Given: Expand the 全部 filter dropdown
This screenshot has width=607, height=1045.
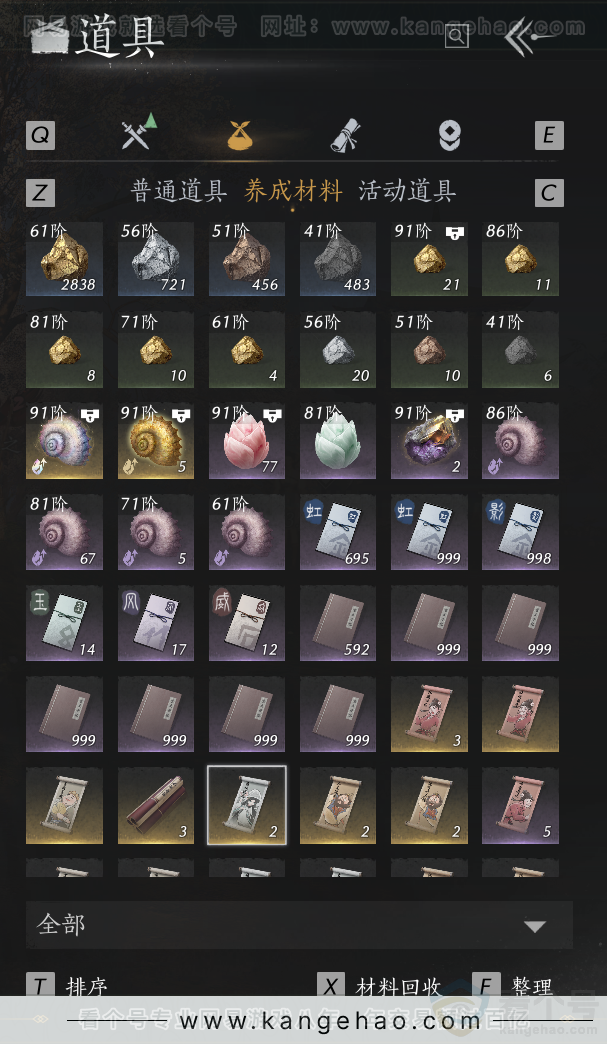Looking at the screenshot, I should pos(299,925).
